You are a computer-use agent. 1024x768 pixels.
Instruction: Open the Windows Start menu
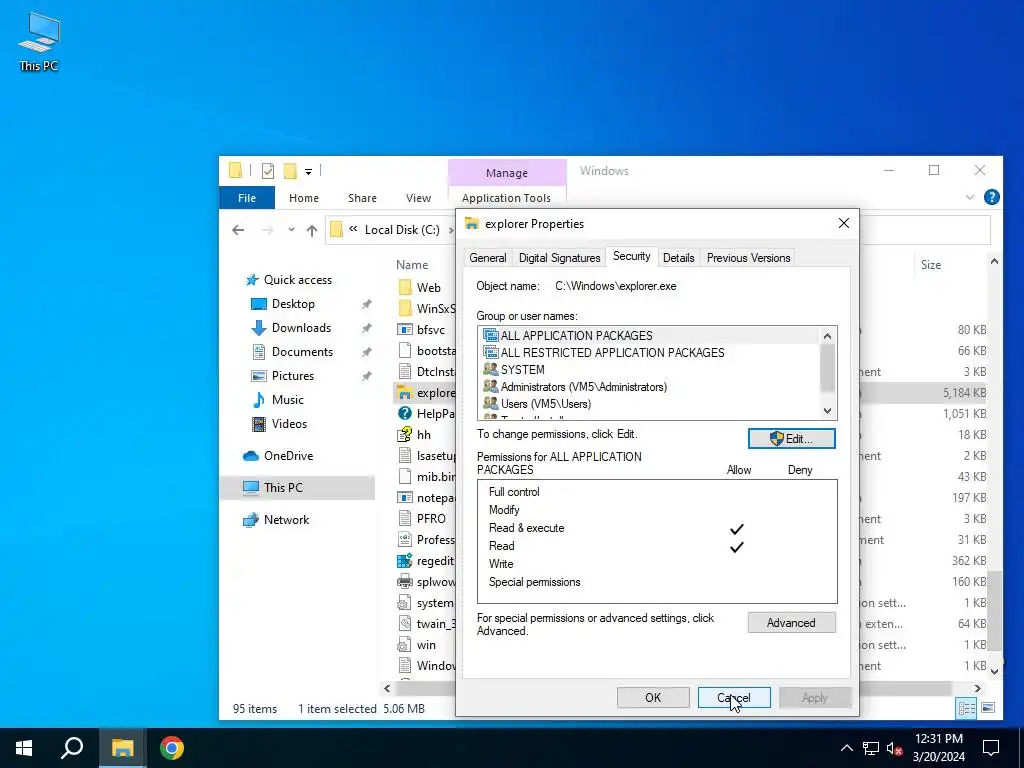[x=24, y=748]
